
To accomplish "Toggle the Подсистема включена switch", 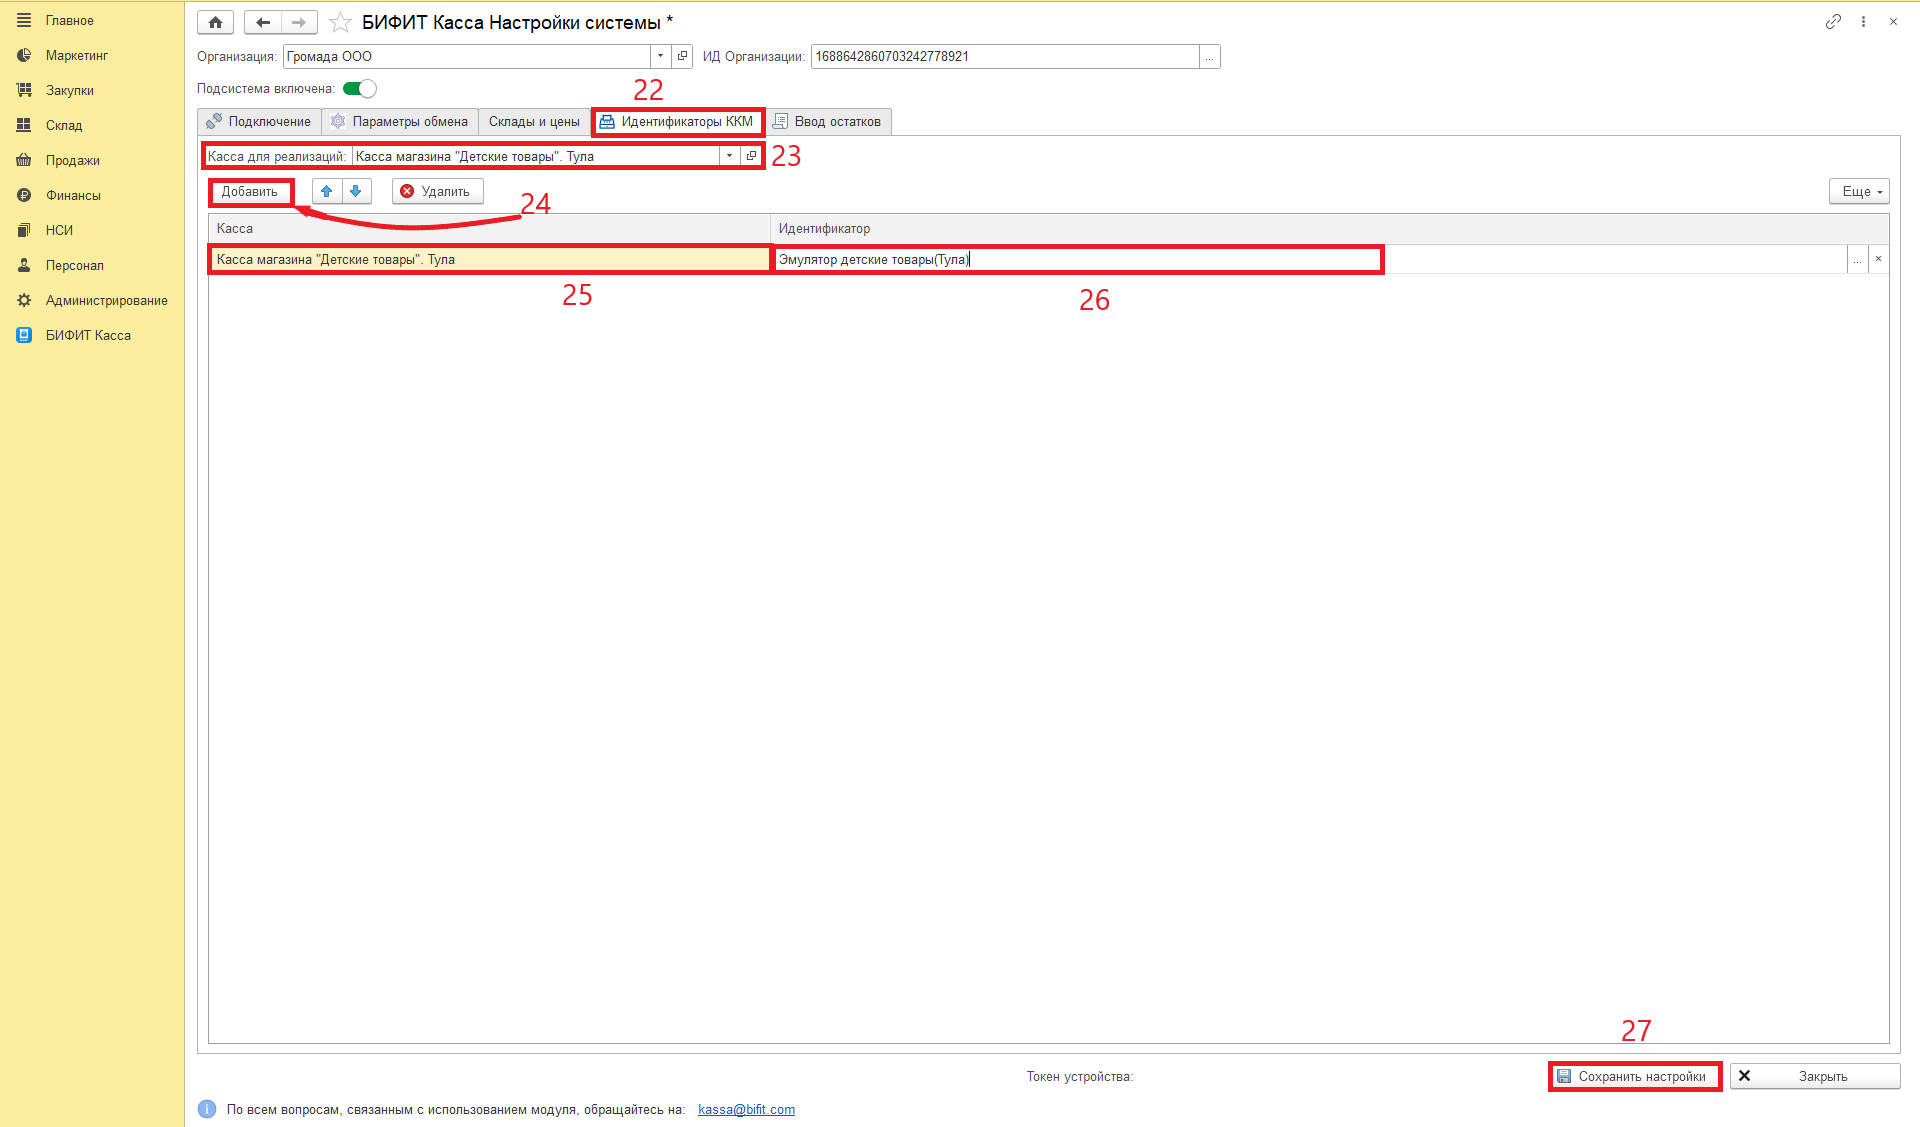I will (360, 89).
